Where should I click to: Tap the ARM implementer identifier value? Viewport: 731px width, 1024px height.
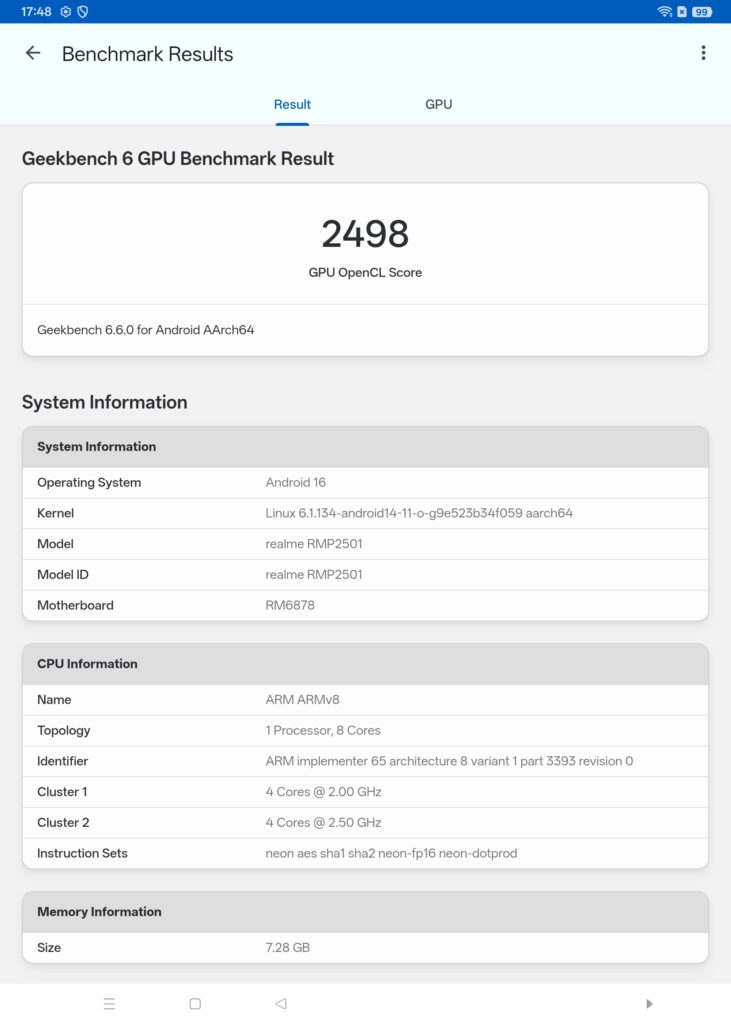449,761
